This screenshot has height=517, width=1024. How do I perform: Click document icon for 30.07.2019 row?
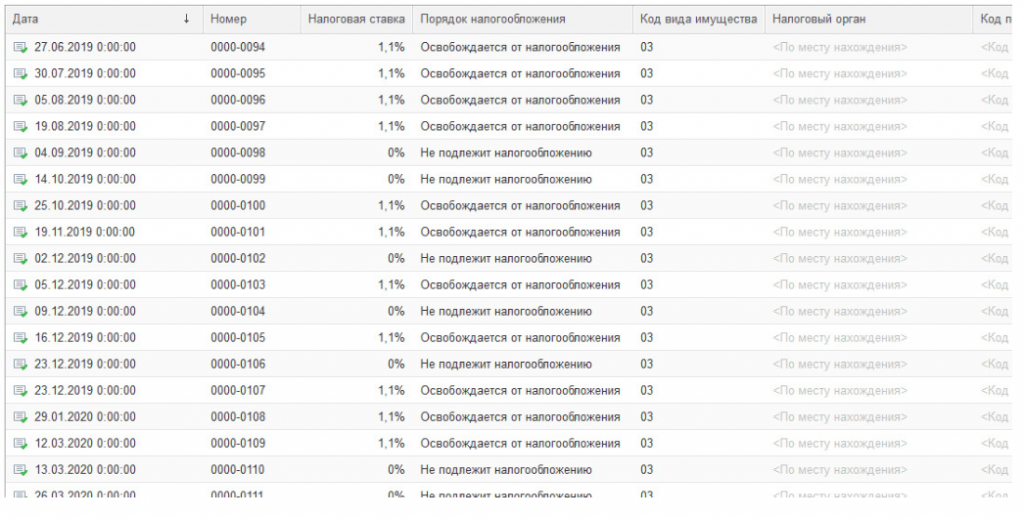[x=21, y=74]
